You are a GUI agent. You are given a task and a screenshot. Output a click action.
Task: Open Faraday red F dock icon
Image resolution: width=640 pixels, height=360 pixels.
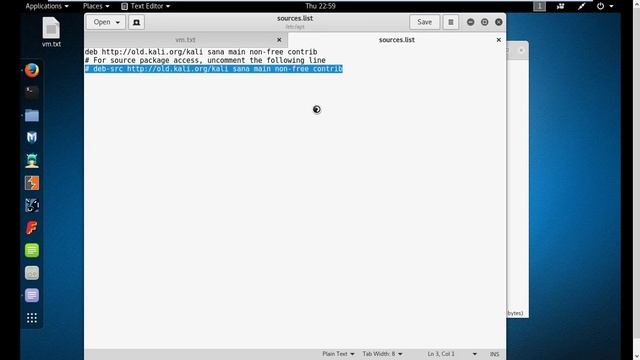coord(32,228)
